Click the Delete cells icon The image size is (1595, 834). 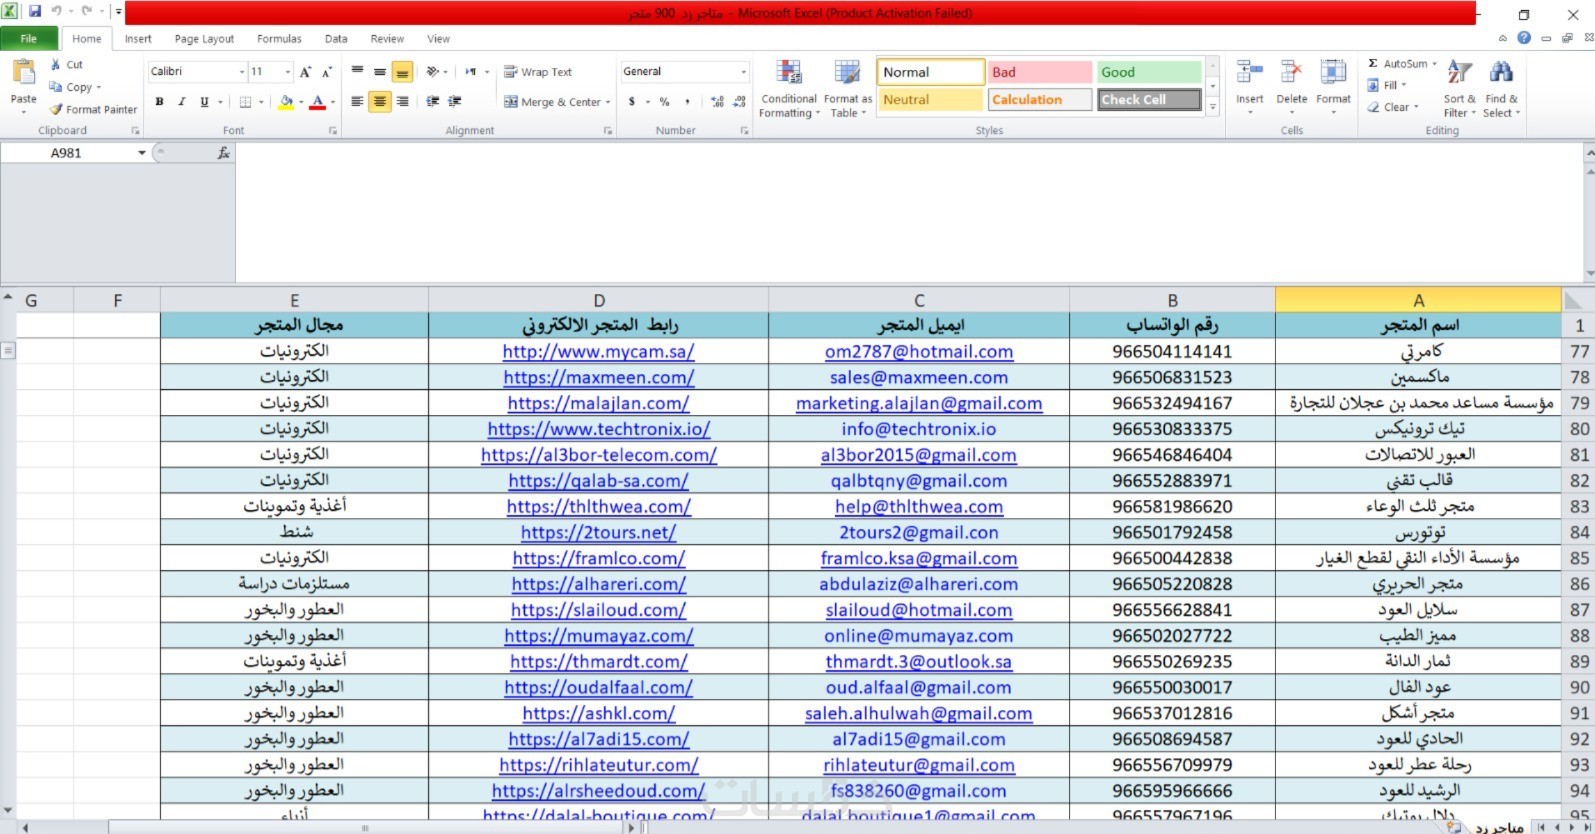click(1291, 73)
